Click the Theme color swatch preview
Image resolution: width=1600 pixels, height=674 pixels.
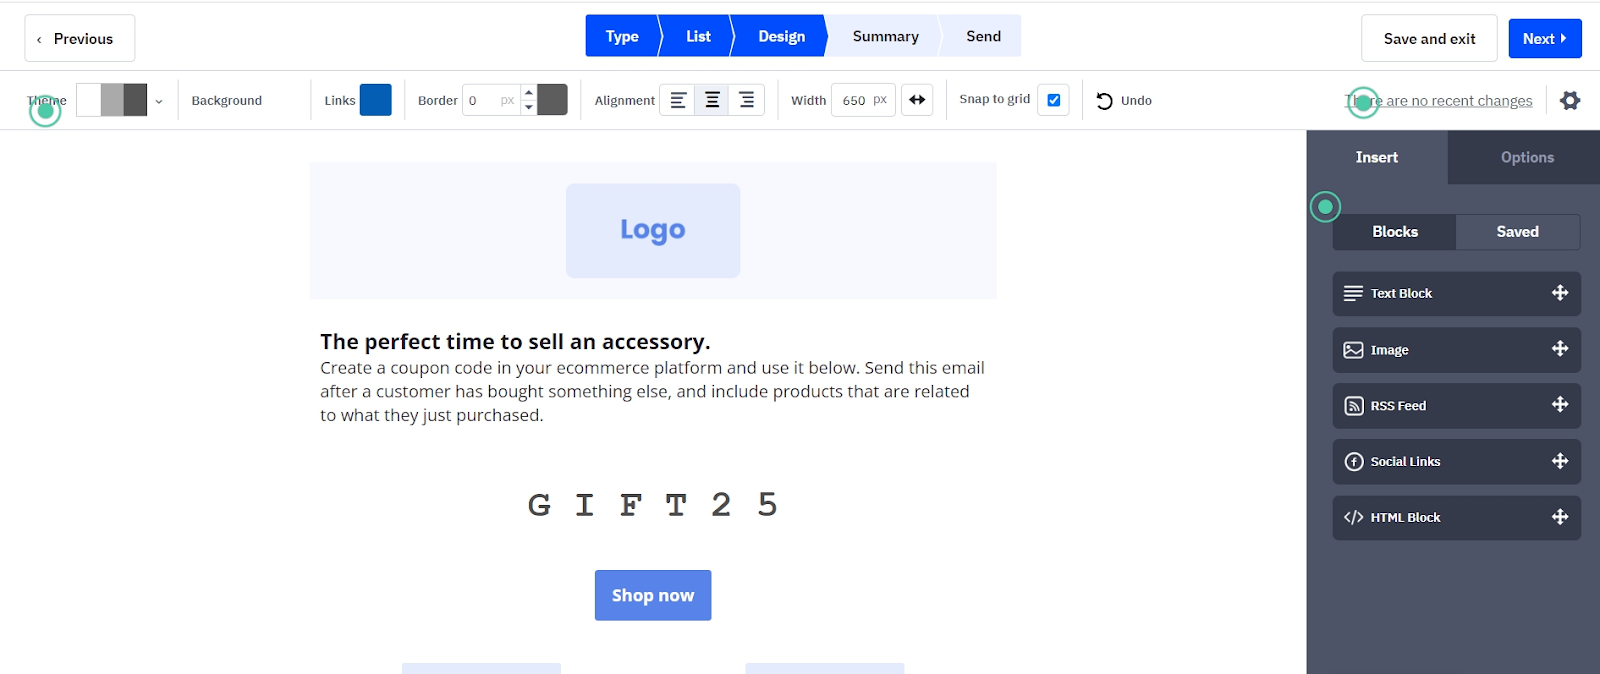click(112, 100)
